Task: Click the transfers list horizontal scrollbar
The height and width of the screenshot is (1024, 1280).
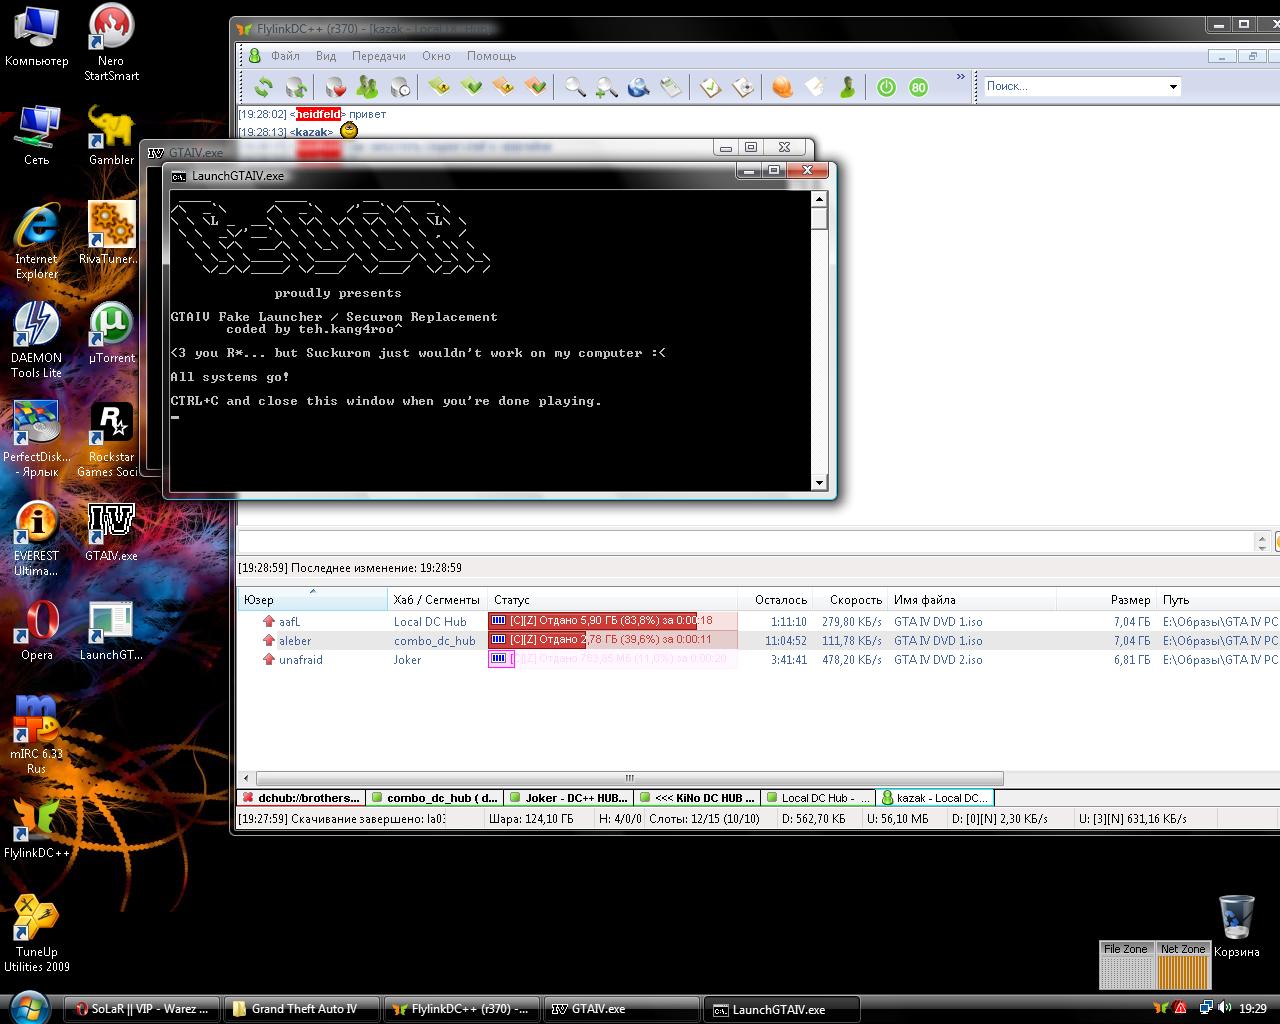Action: 629,778
